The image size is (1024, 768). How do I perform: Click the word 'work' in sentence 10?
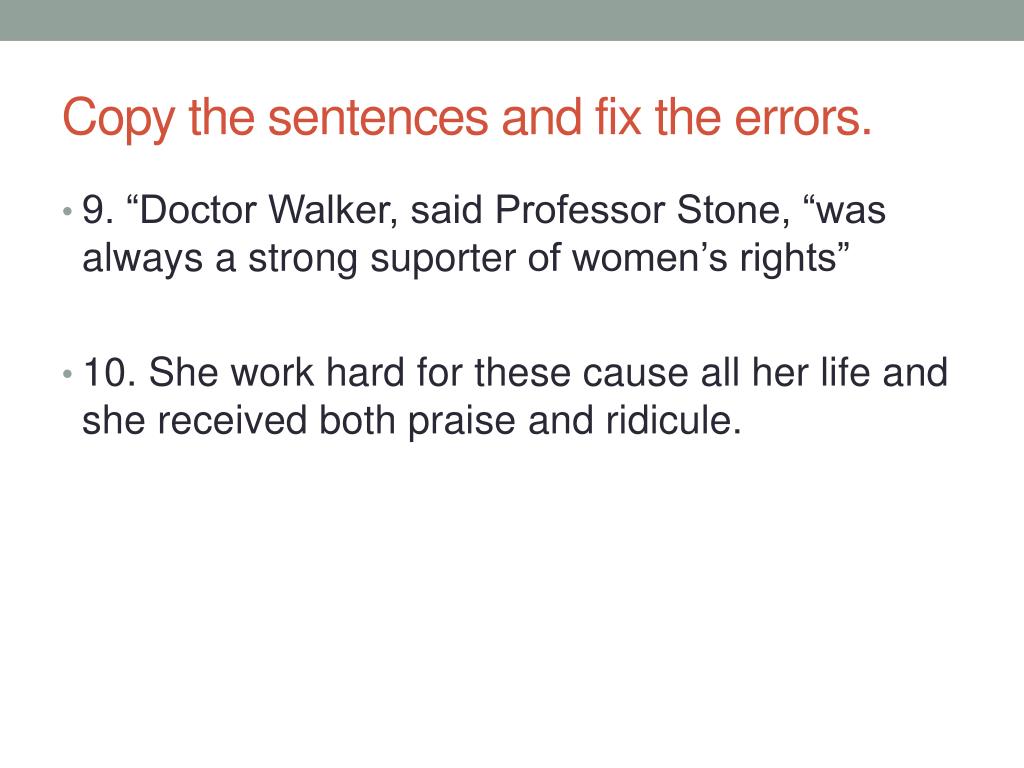tap(272, 373)
